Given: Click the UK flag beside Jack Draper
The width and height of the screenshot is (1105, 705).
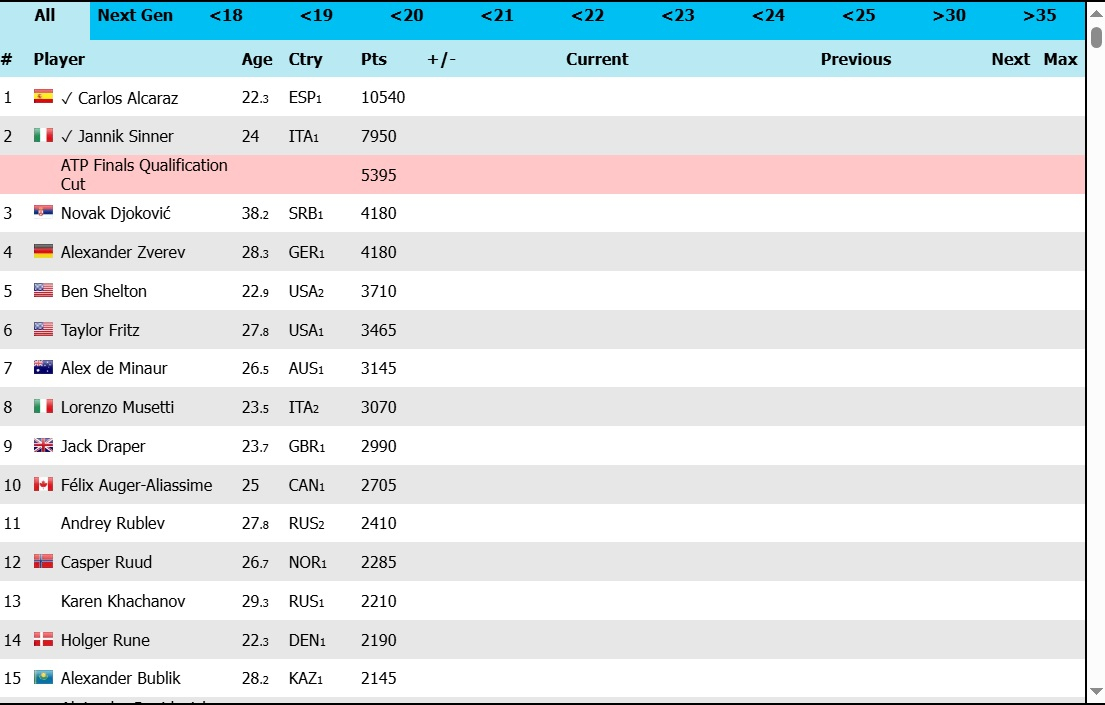Looking at the screenshot, I should click(x=43, y=446).
